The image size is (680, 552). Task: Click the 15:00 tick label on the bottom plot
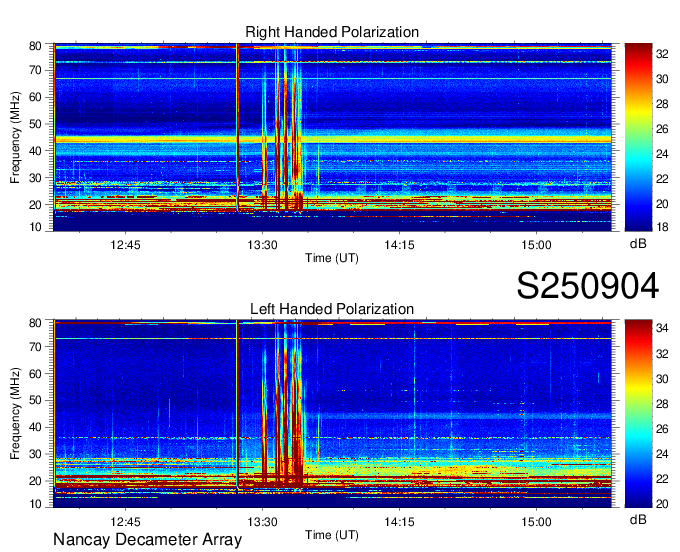[x=536, y=522]
